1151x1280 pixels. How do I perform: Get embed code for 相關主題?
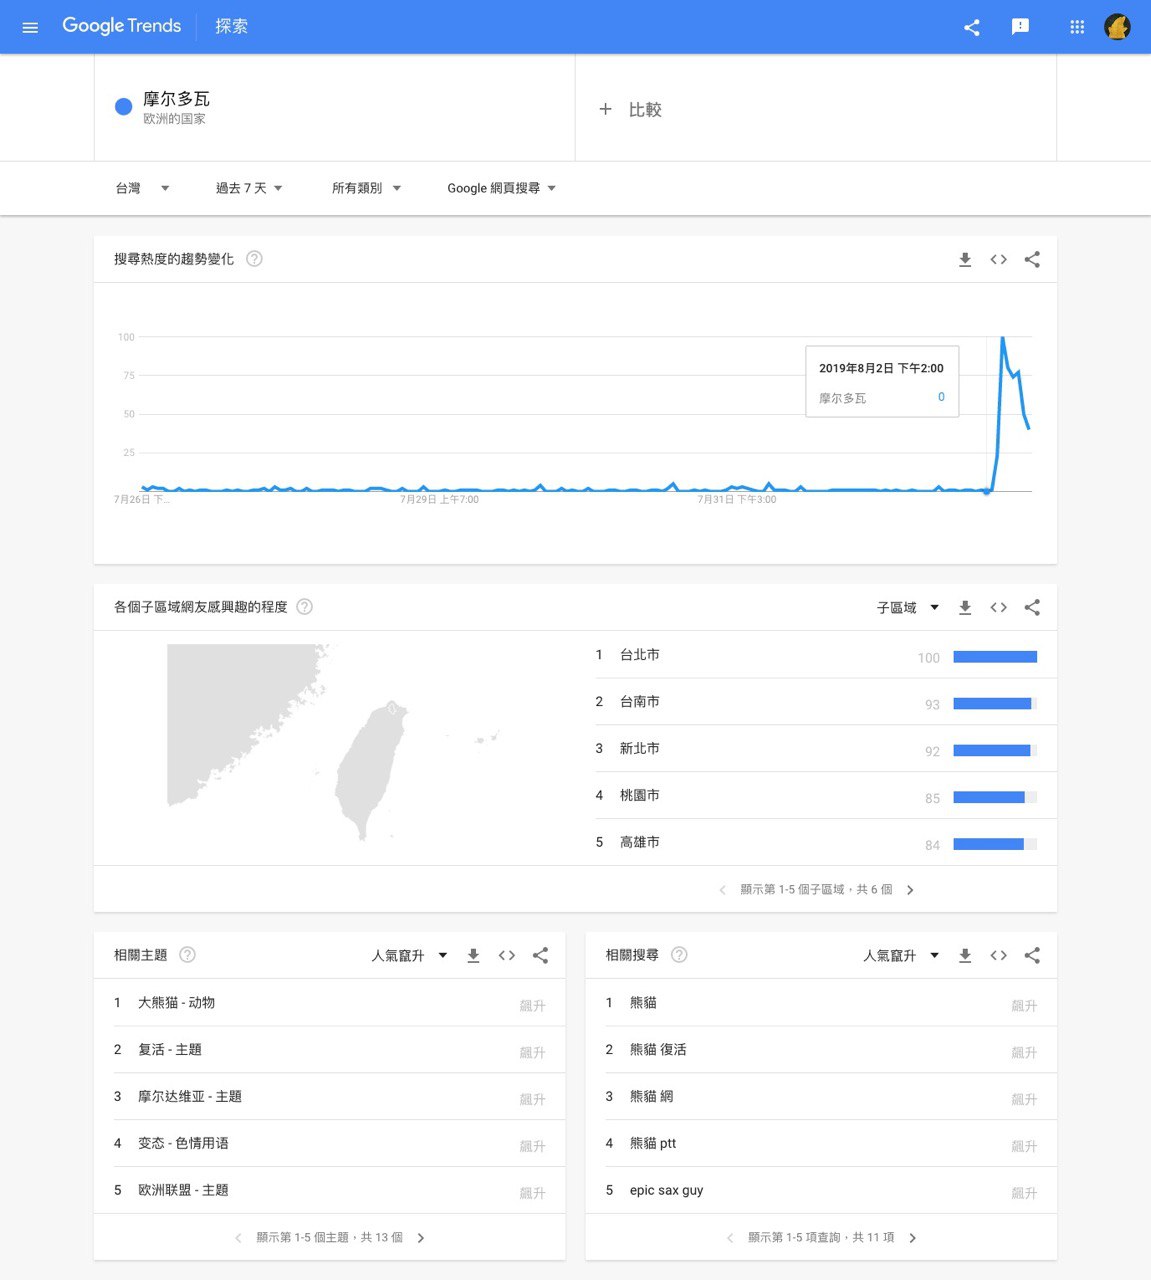pyautogui.click(x=507, y=956)
